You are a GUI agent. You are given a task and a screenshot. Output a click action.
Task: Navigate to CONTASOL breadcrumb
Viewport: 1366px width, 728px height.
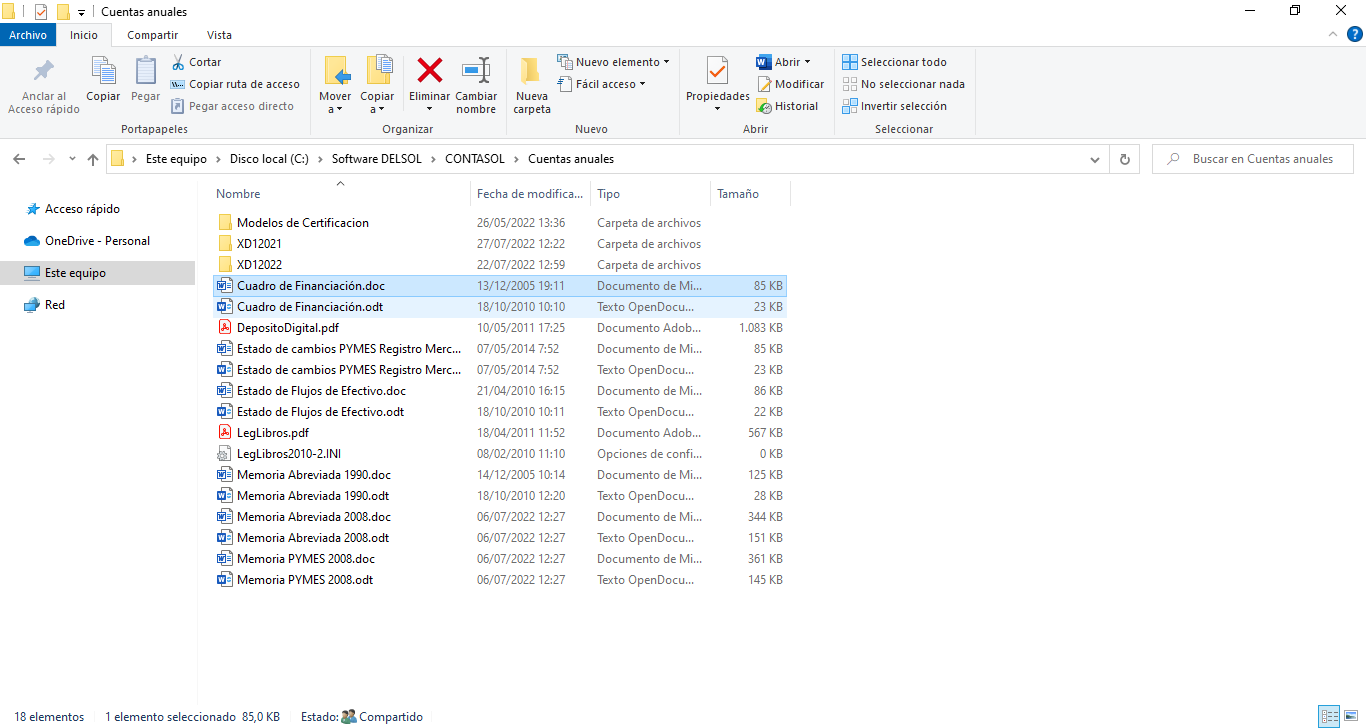477,159
